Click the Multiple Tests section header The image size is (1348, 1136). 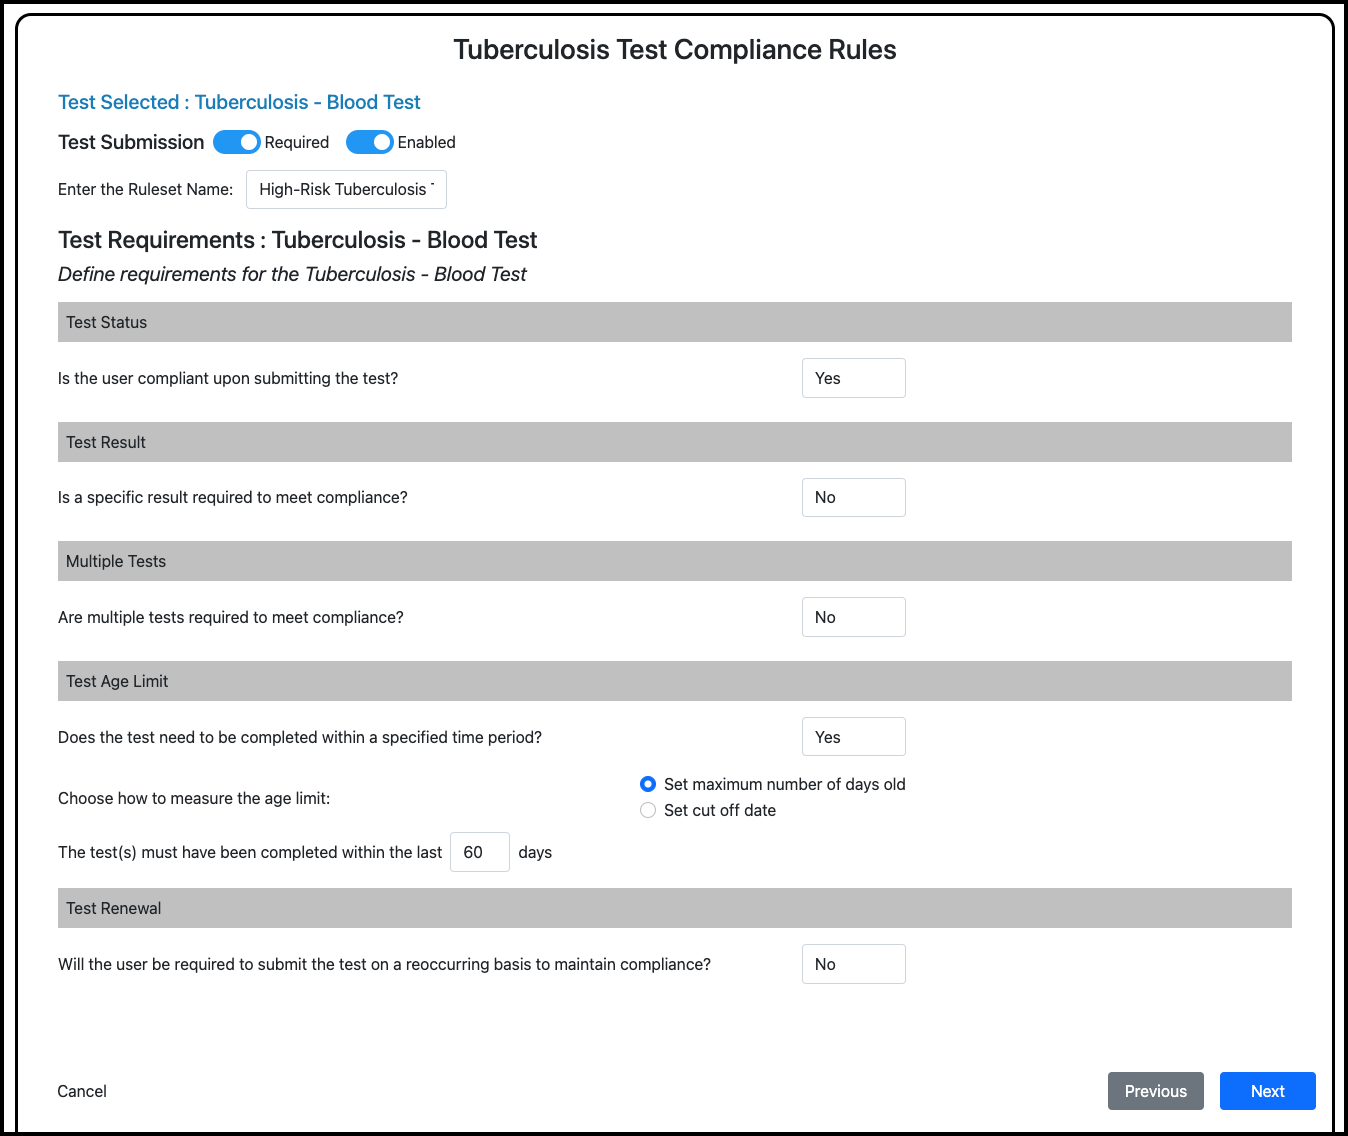[674, 561]
